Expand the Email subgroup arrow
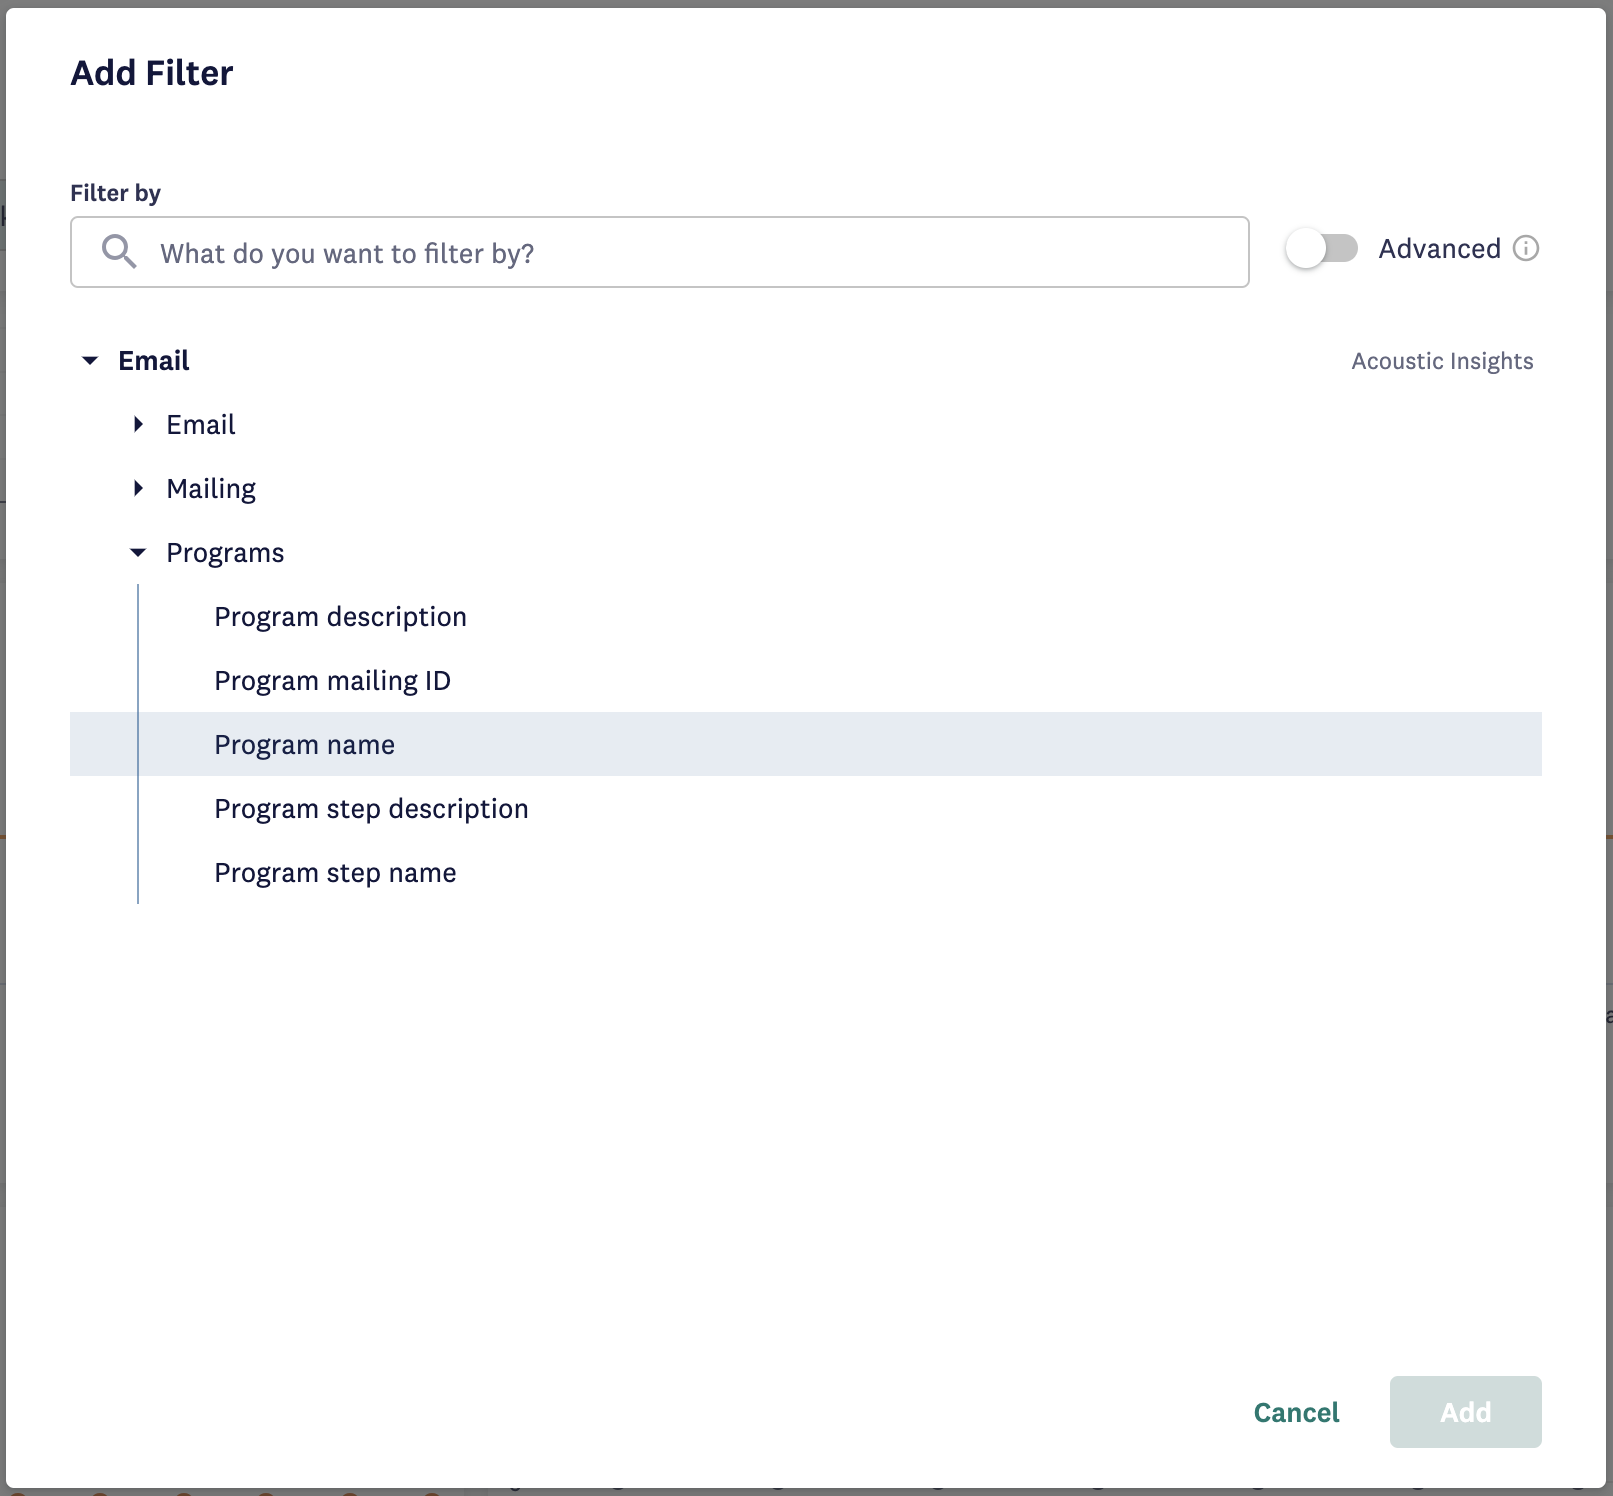 [138, 425]
